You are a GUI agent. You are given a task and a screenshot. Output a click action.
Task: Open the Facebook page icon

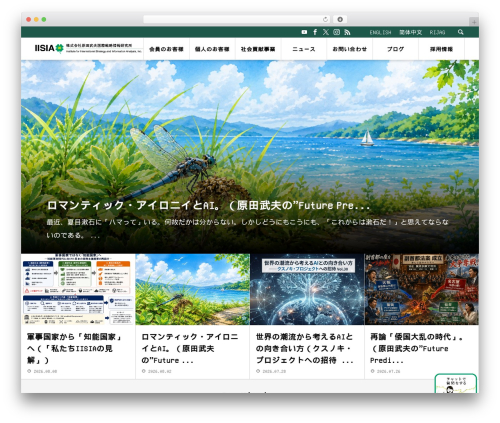315,32
